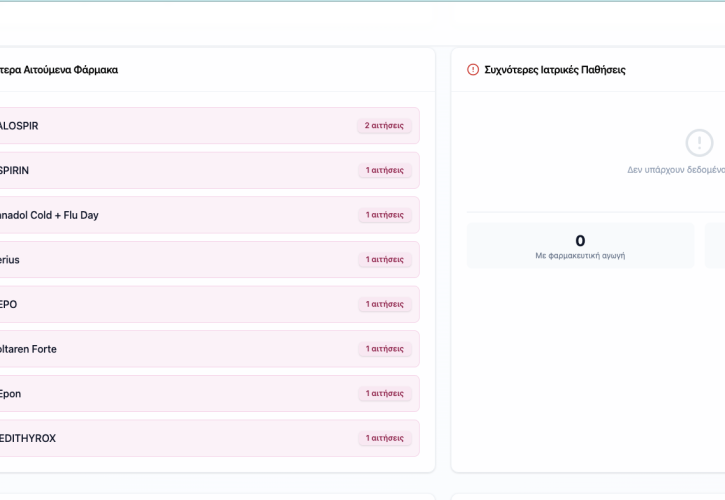Viewport: 725px width, 500px height.
Task: Click the '1 αιτήσεις' badge for Panadol Cold + Flu Day
Action: coord(385,215)
